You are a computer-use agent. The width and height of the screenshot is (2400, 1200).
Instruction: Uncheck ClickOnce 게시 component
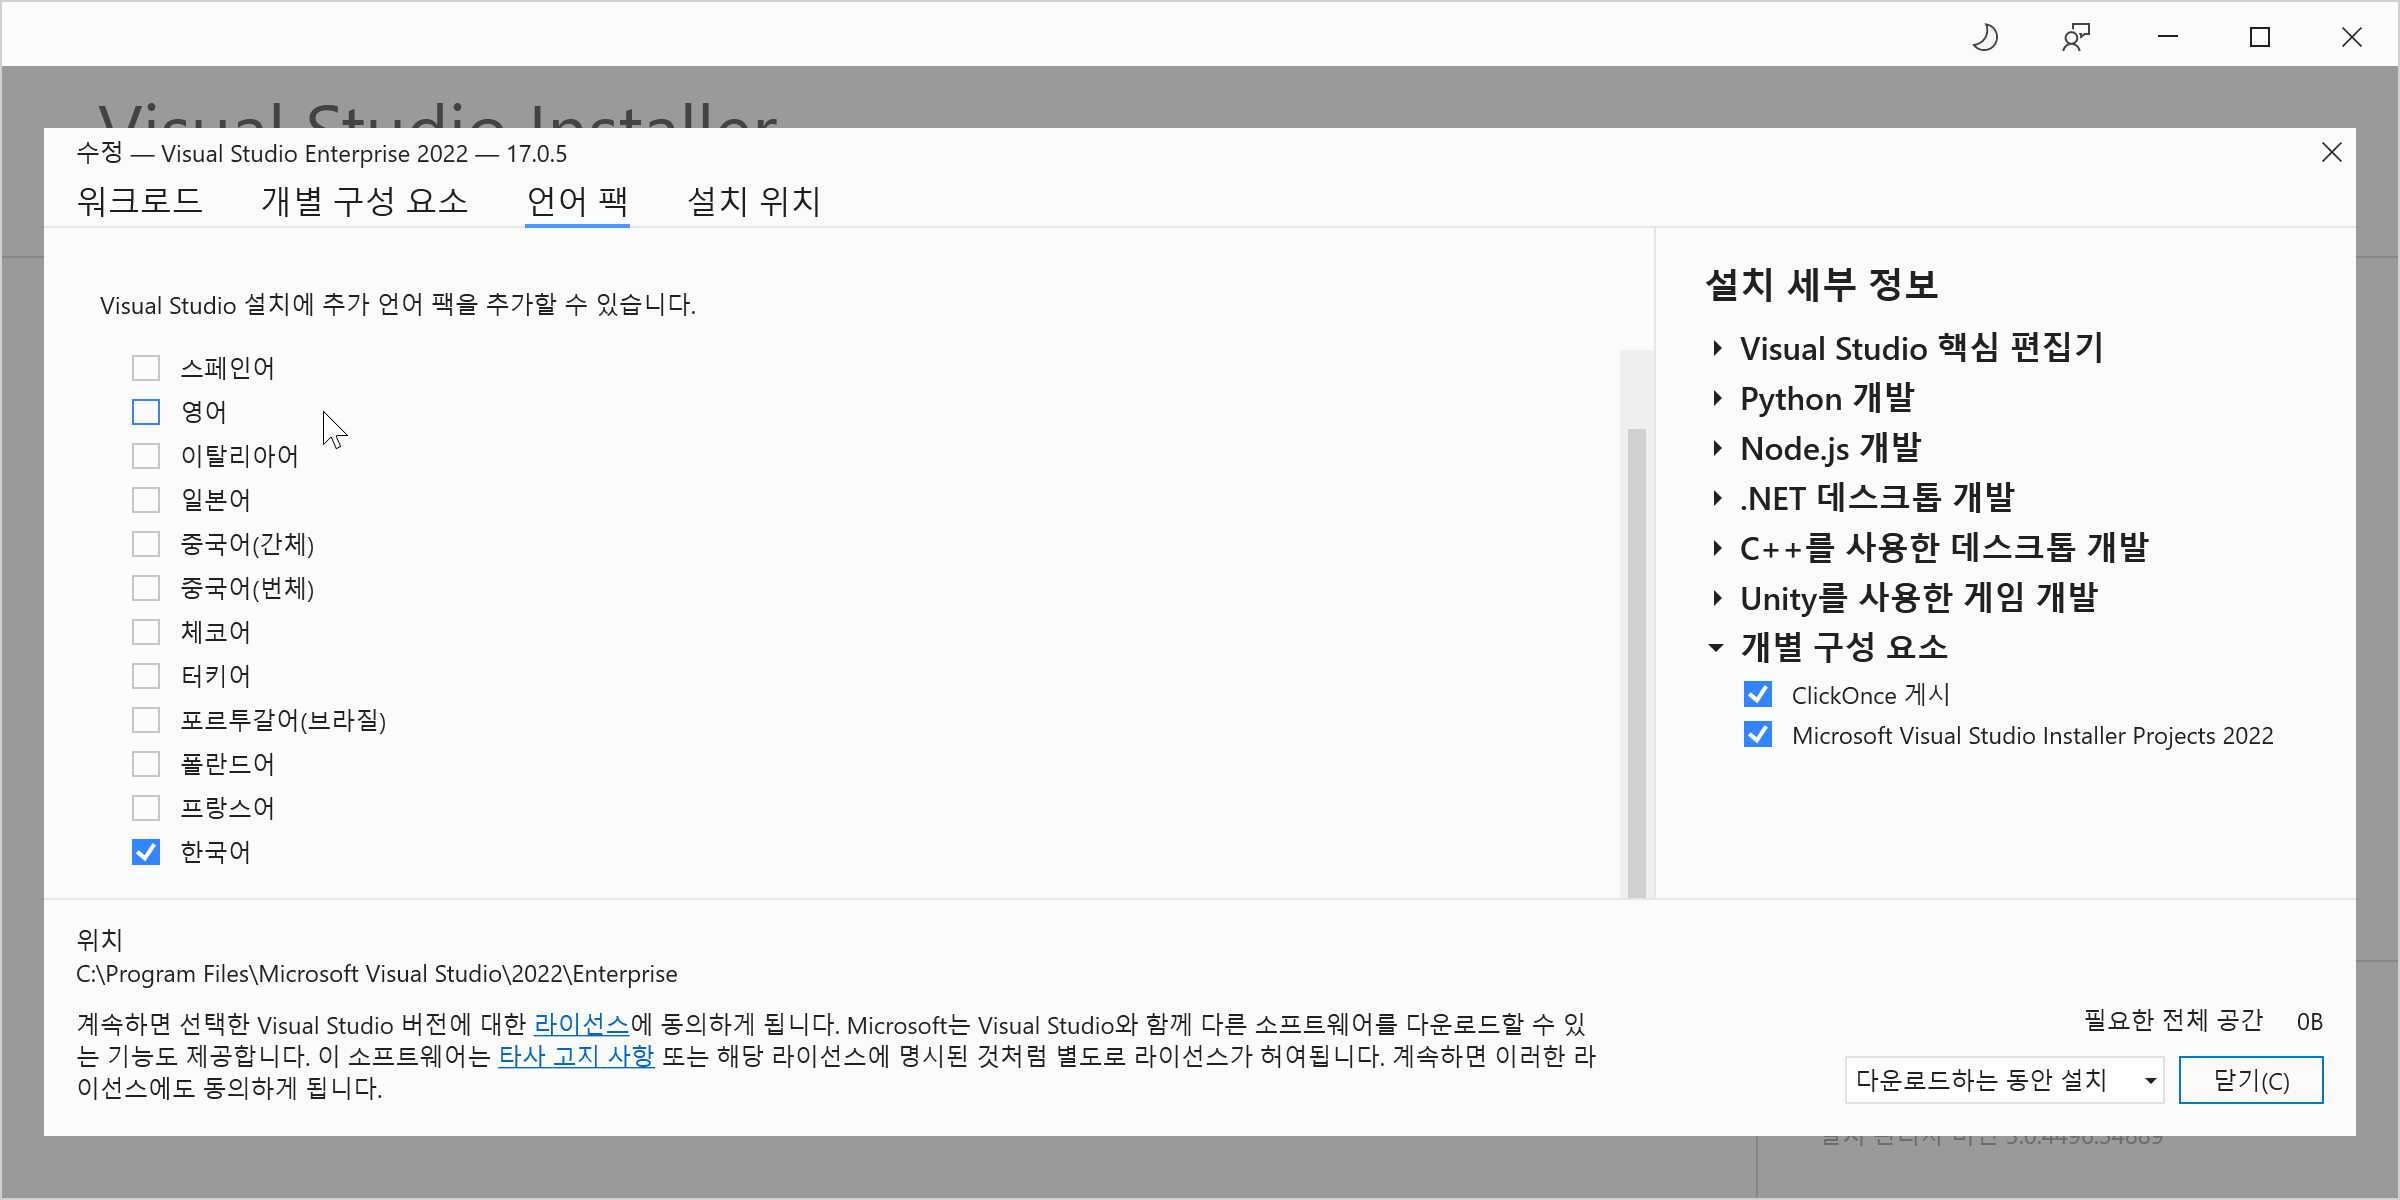pos(1757,695)
